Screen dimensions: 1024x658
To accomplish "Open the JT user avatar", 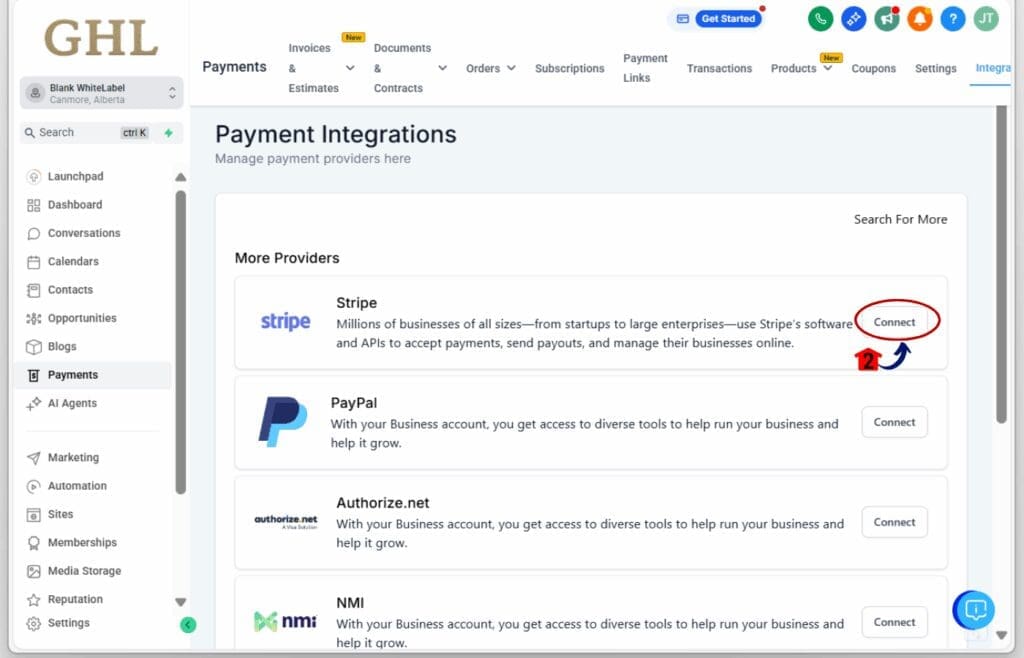I will tap(986, 19).
